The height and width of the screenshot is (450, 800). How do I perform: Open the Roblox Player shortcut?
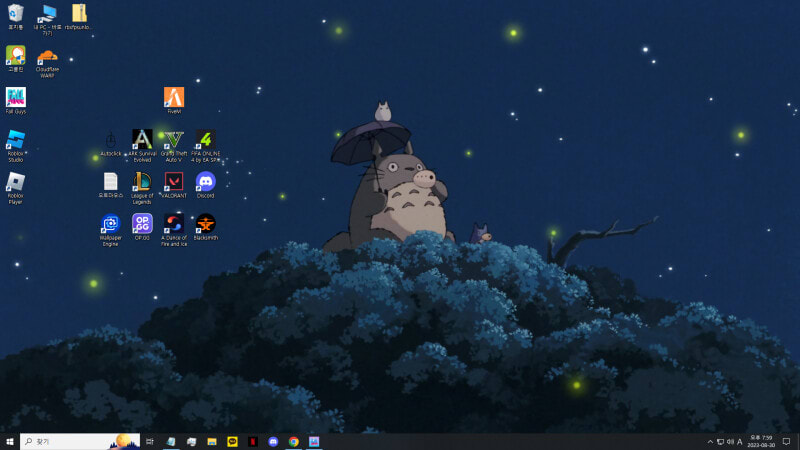[x=16, y=188]
